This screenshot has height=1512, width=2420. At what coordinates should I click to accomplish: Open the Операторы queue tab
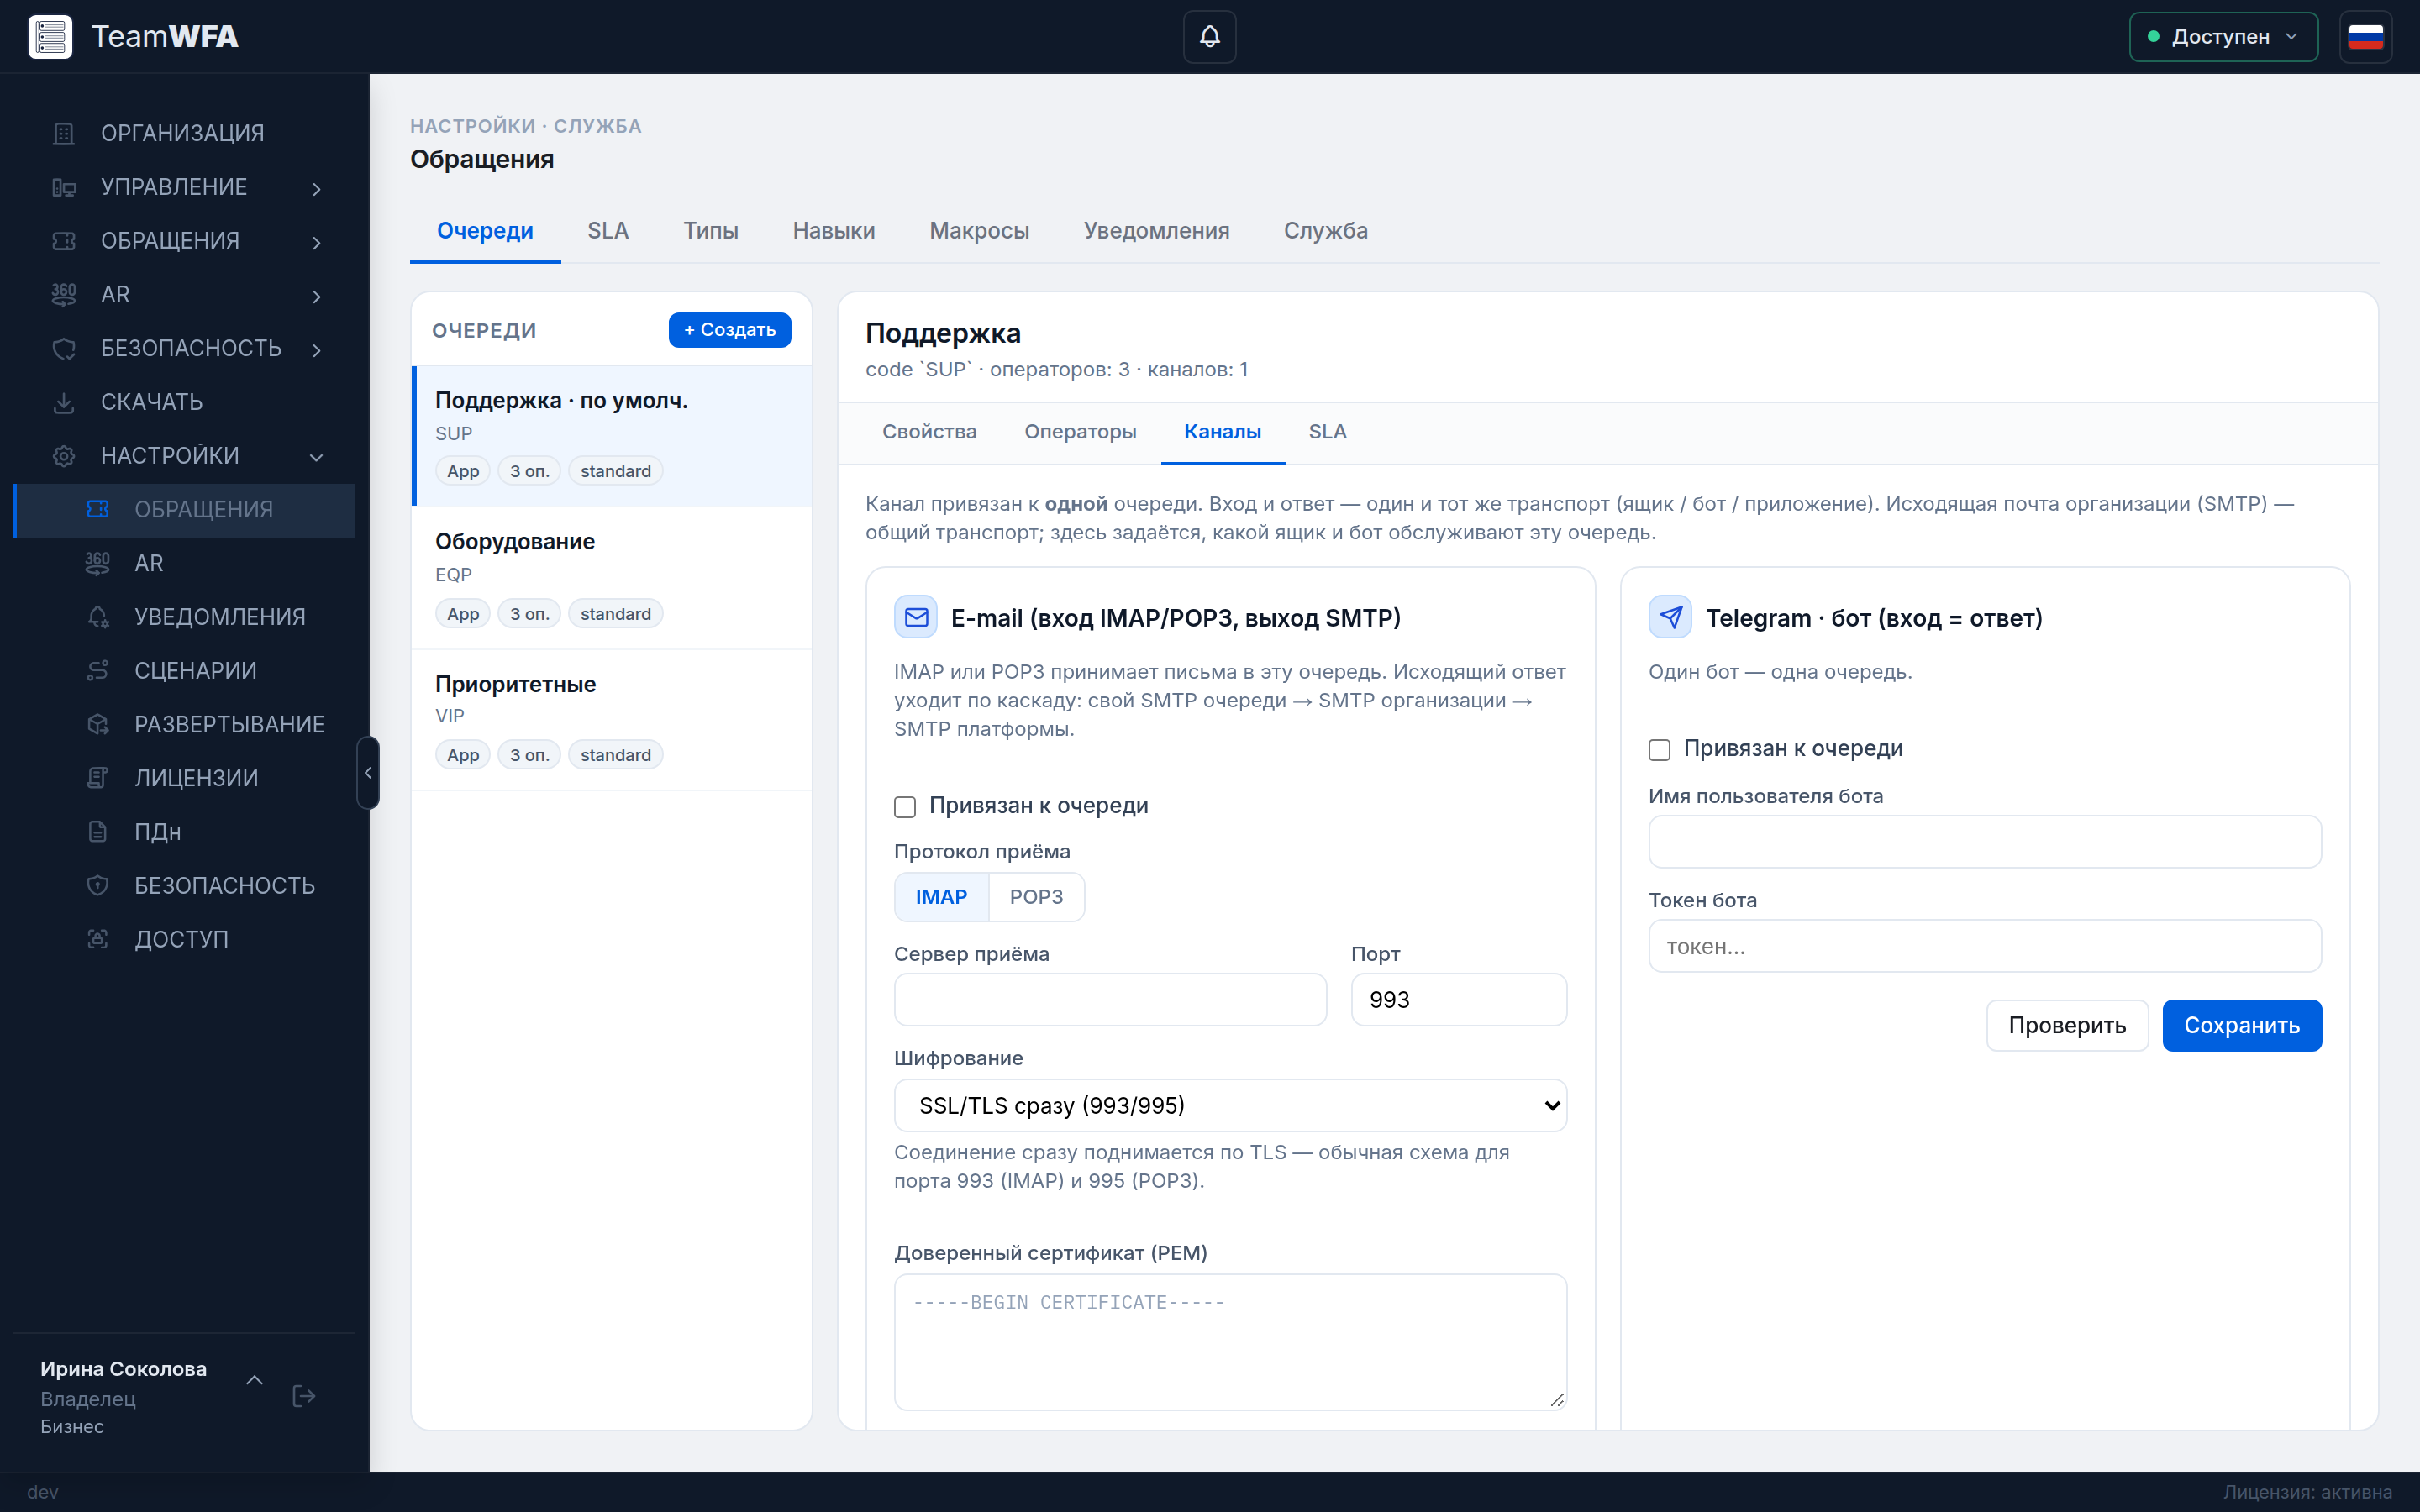pyautogui.click(x=1080, y=432)
